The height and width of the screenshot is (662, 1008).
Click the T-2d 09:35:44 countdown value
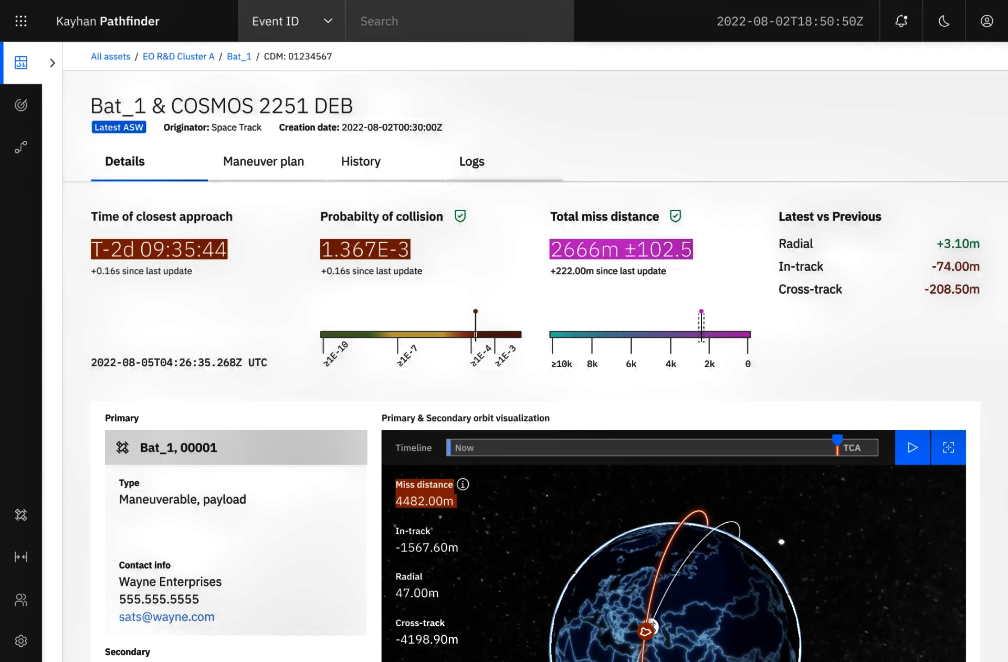(159, 249)
